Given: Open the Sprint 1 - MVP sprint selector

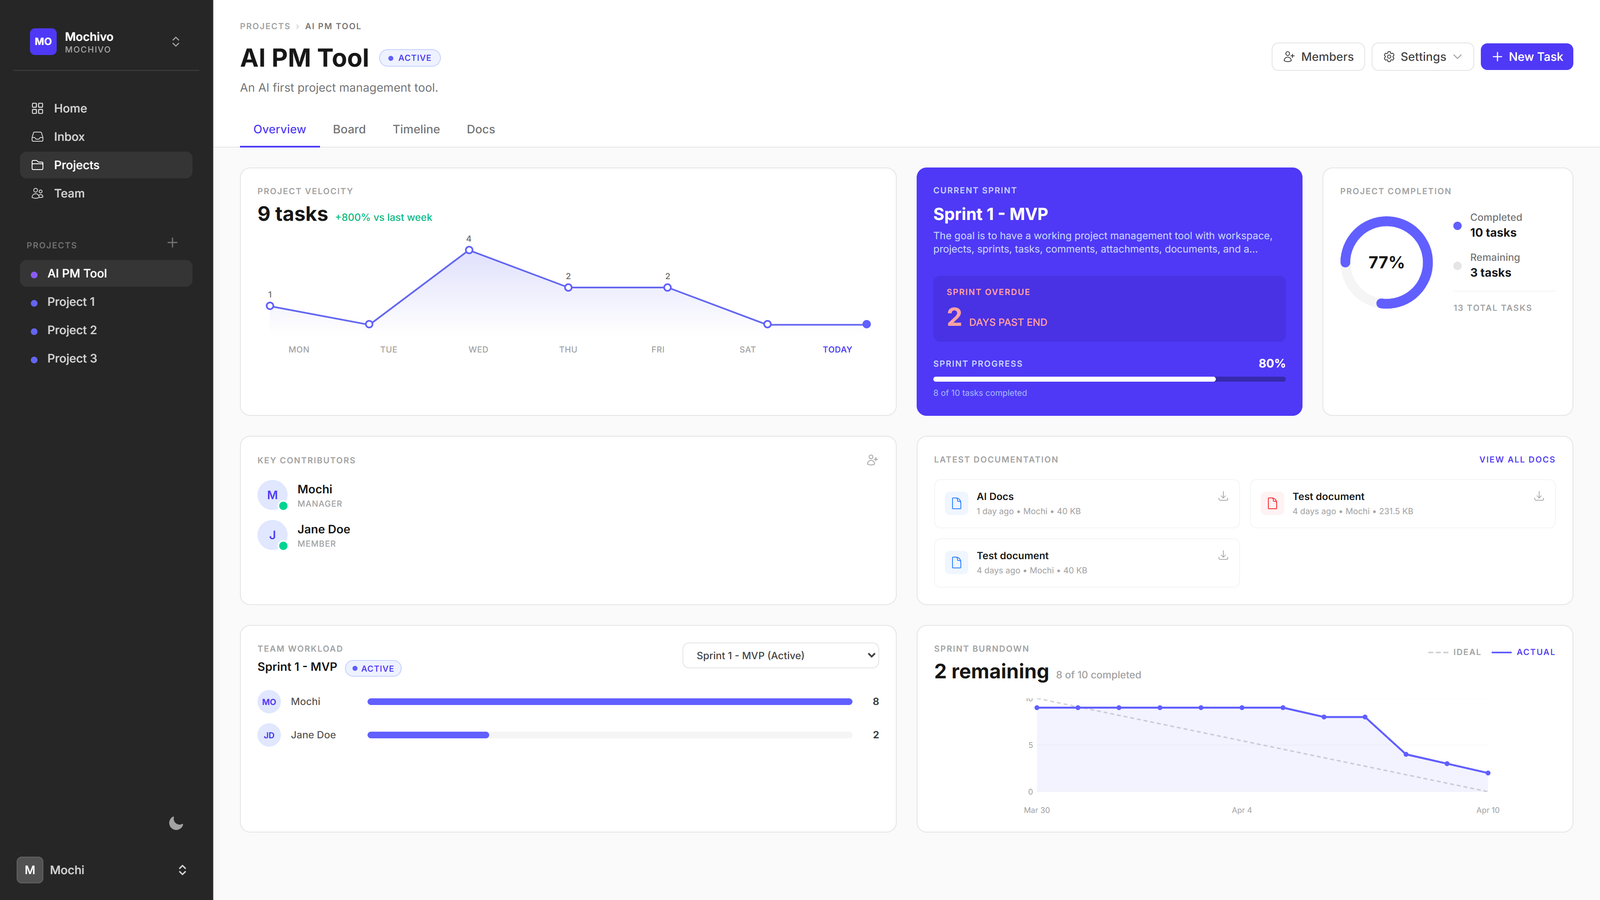Looking at the screenshot, I should point(780,656).
